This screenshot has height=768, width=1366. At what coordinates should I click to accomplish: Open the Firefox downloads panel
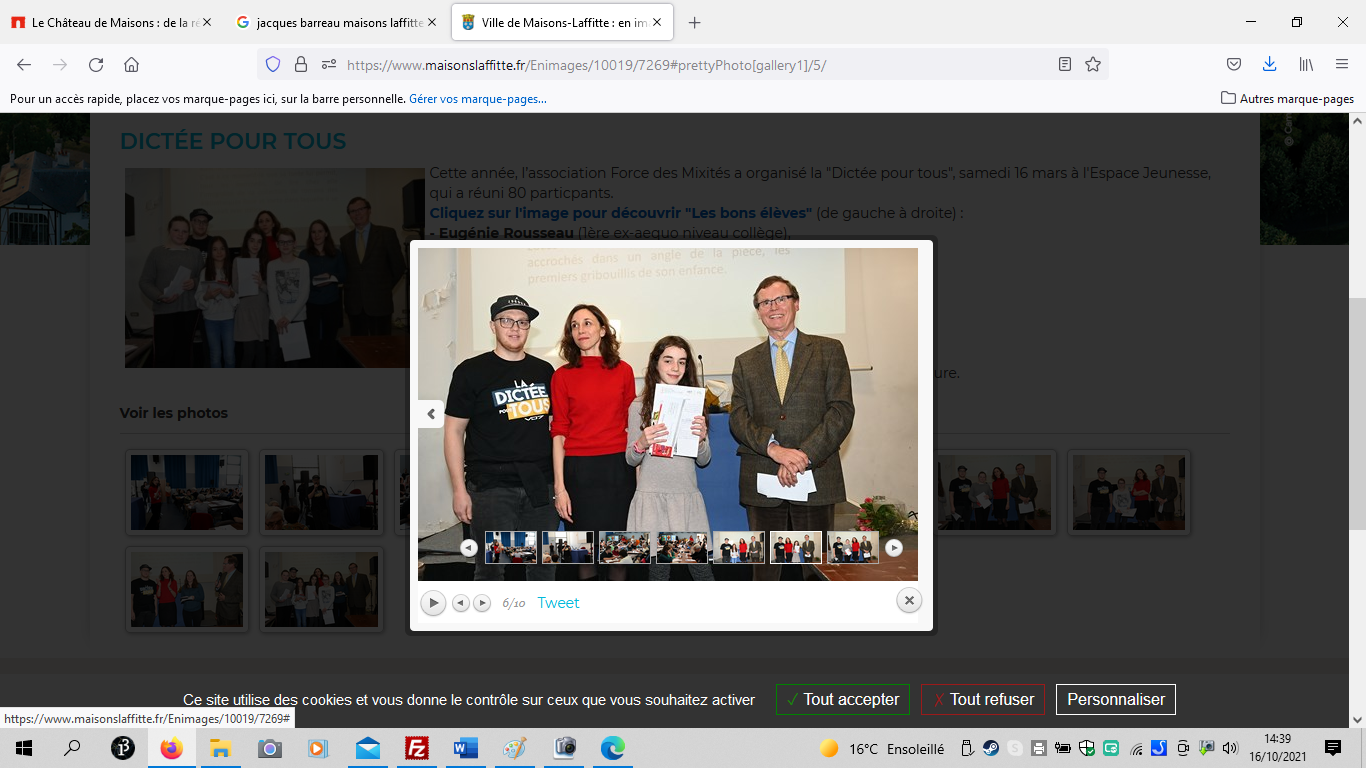point(1269,64)
